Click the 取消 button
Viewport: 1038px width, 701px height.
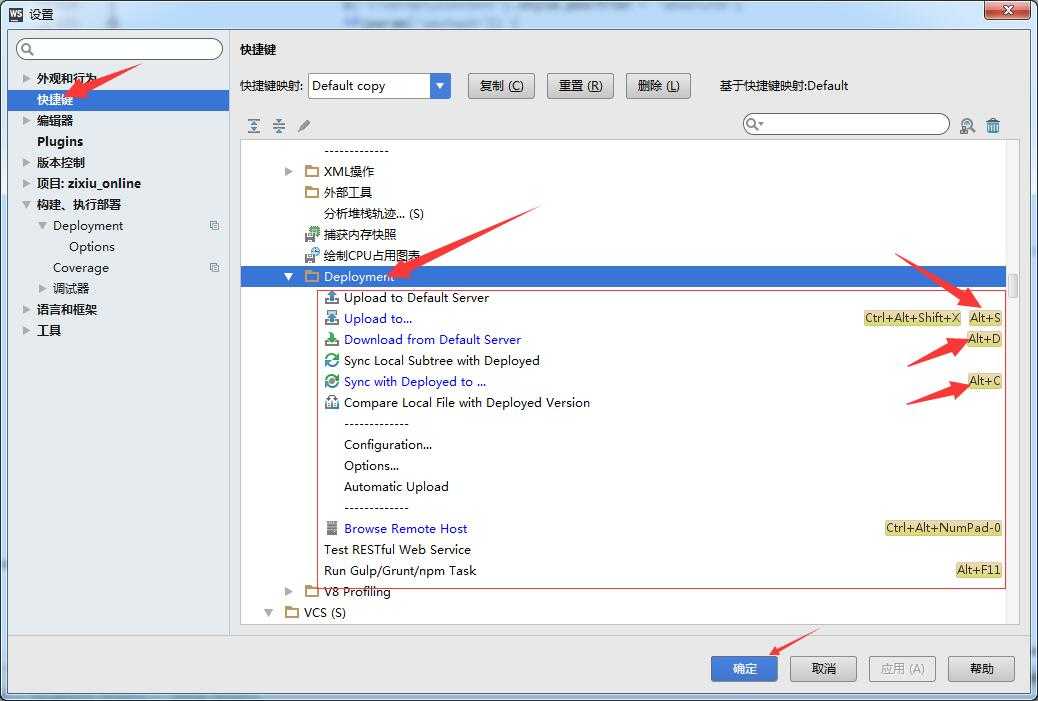tap(824, 669)
